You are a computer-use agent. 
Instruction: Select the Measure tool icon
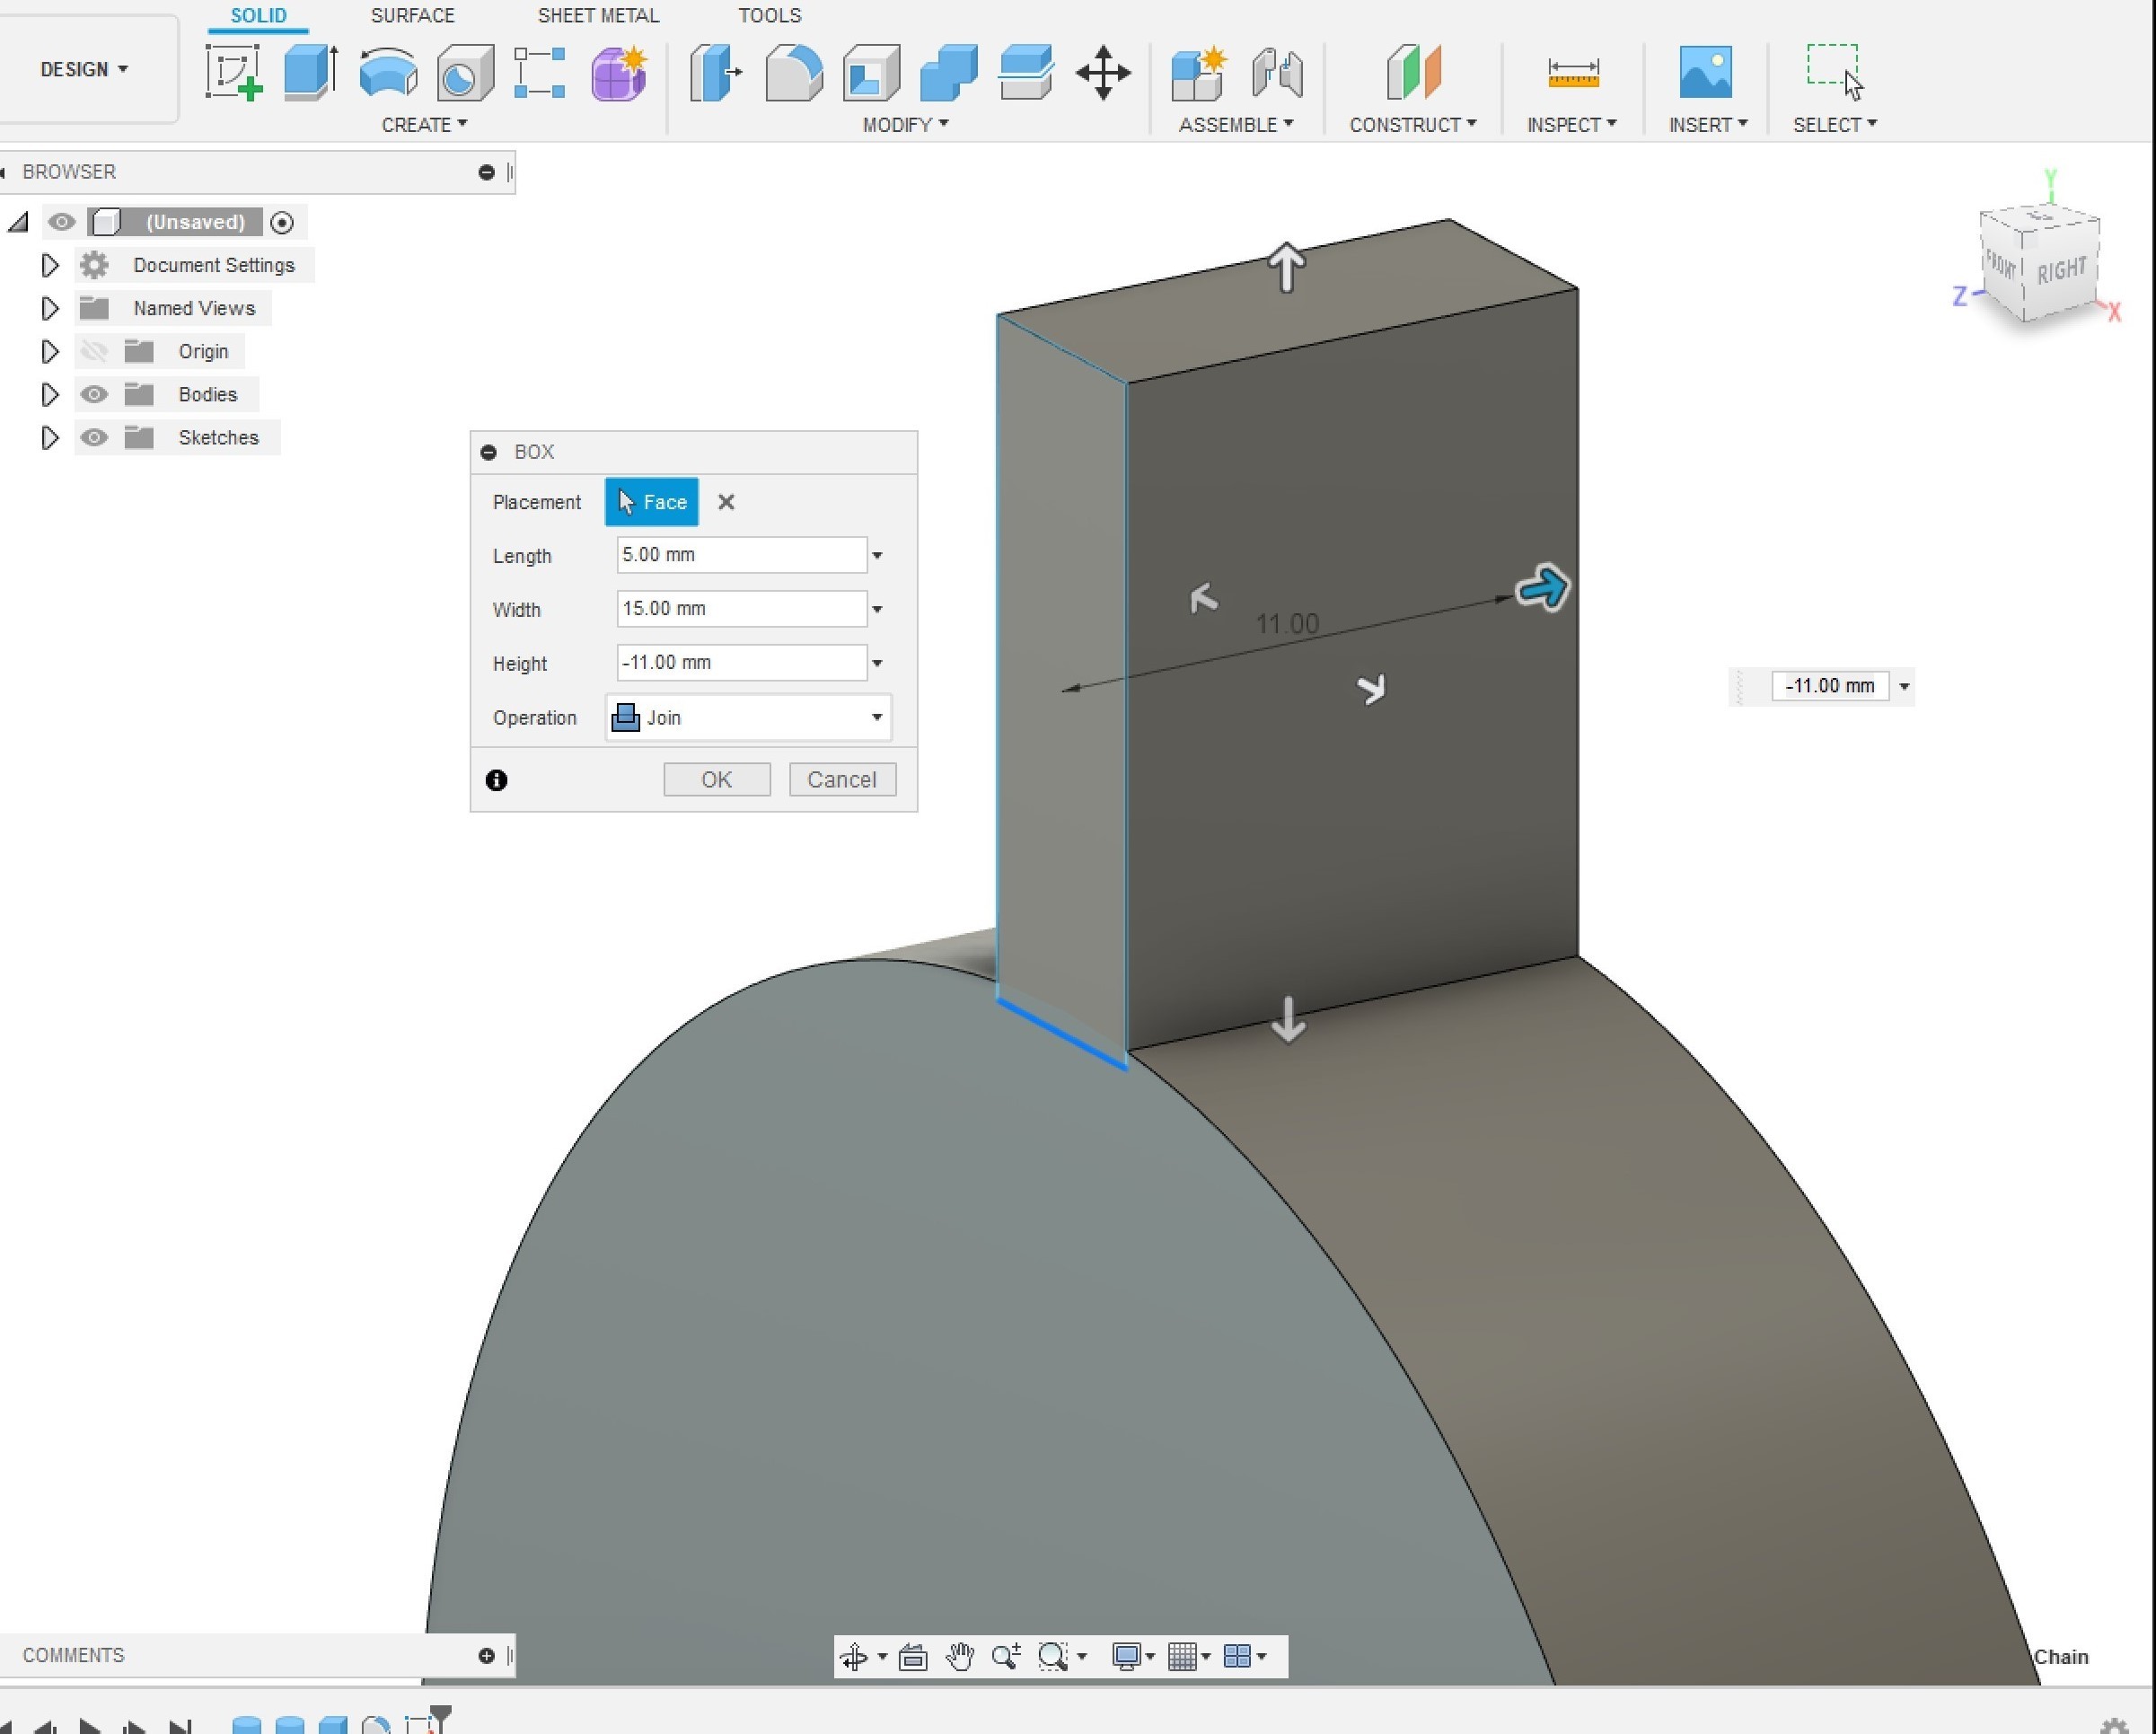coord(1573,72)
